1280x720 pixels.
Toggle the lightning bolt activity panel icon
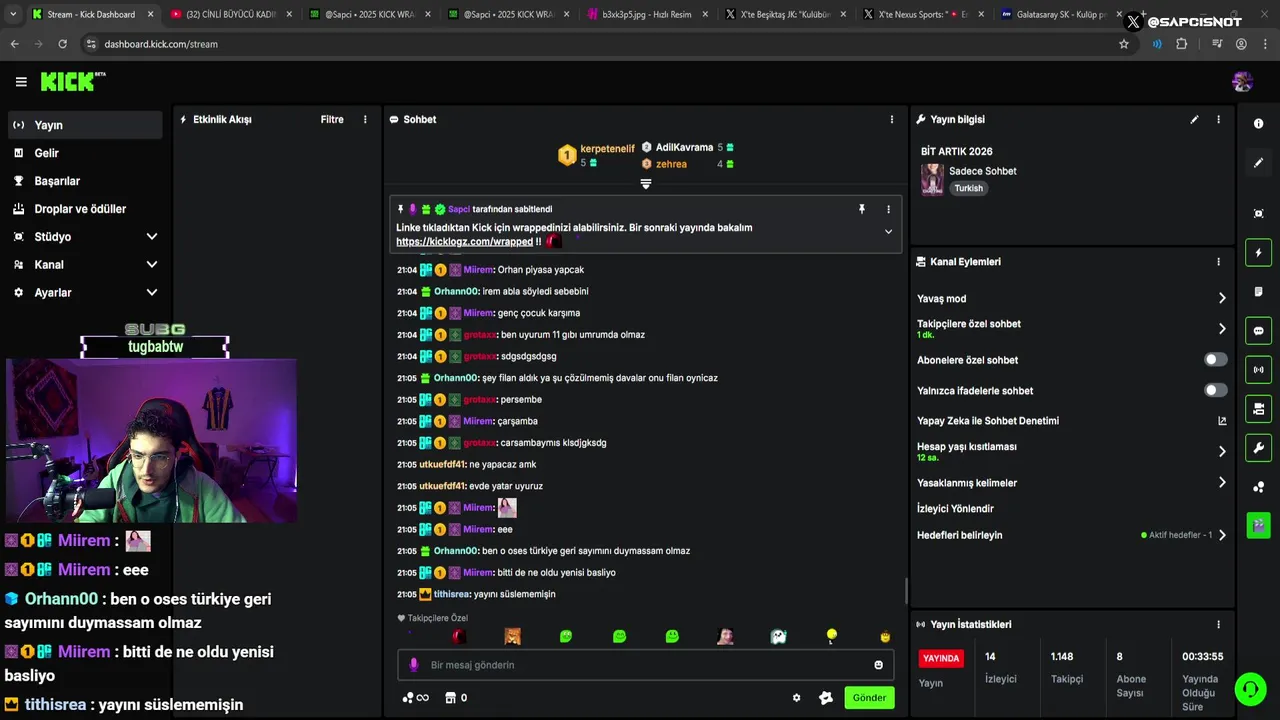1258,252
